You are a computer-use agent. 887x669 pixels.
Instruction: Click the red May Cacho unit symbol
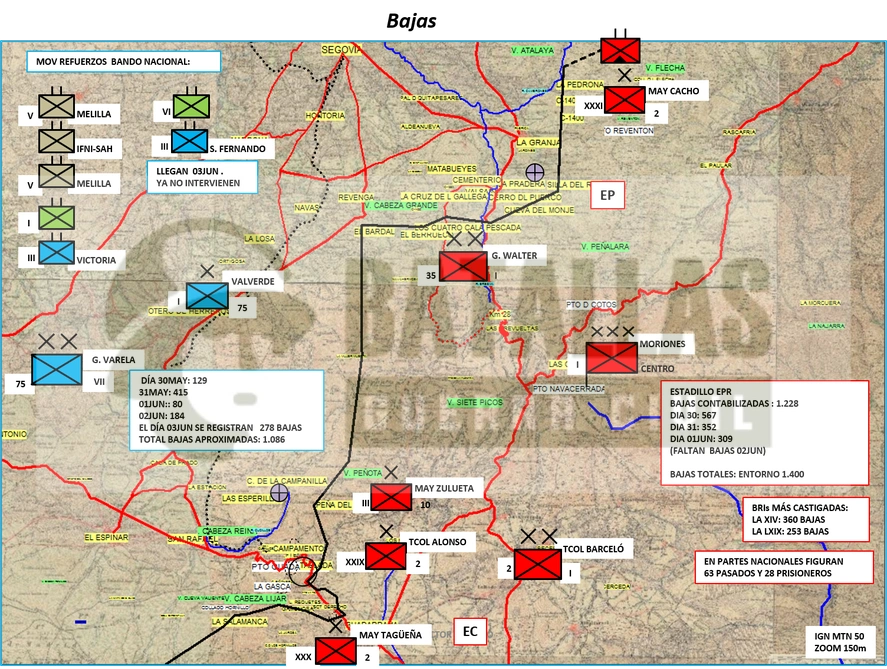(625, 100)
